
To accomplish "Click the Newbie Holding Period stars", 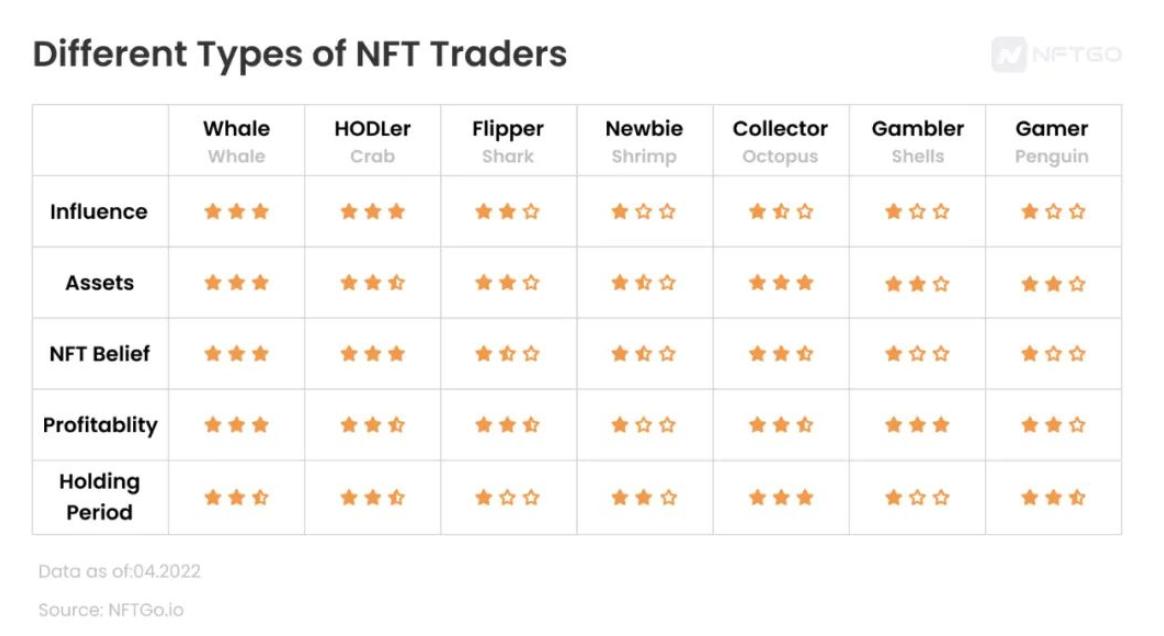I will click(x=644, y=497).
